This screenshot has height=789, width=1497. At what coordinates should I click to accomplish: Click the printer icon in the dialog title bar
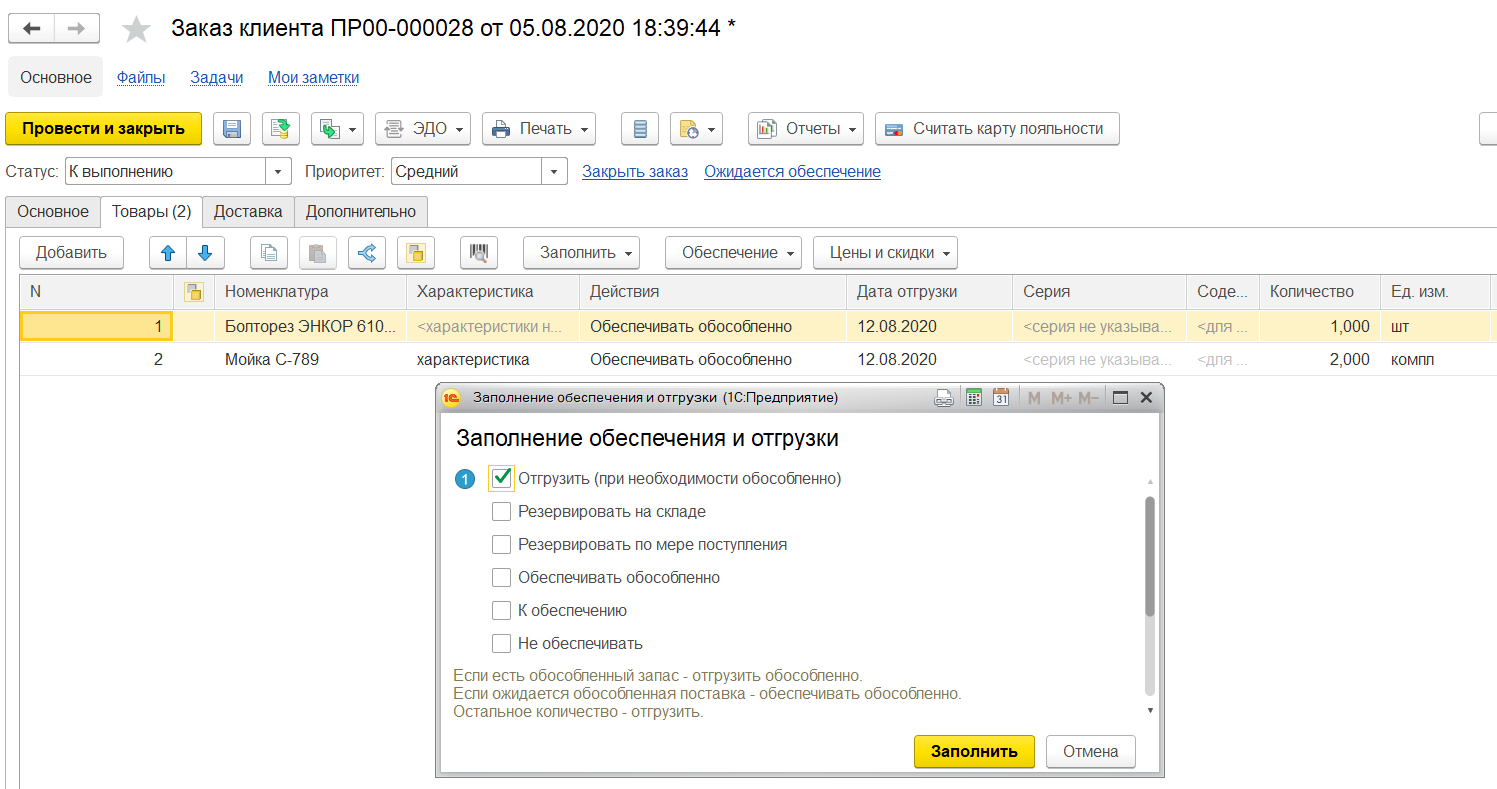point(944,398)
